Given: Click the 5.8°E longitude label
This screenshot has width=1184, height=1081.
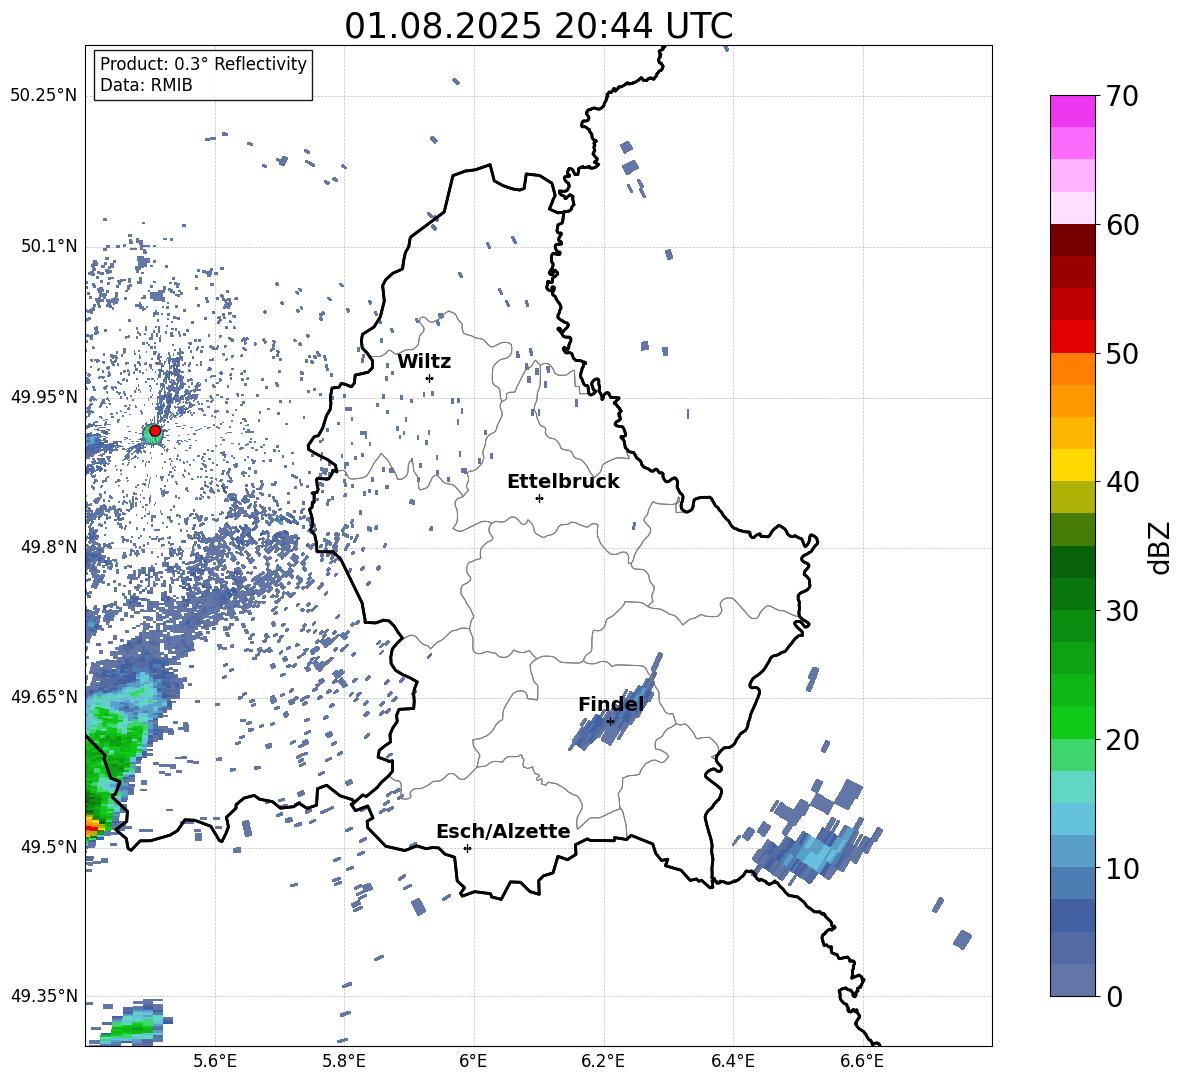Looking at the screenshot, I should click(x=344, y=1061).
